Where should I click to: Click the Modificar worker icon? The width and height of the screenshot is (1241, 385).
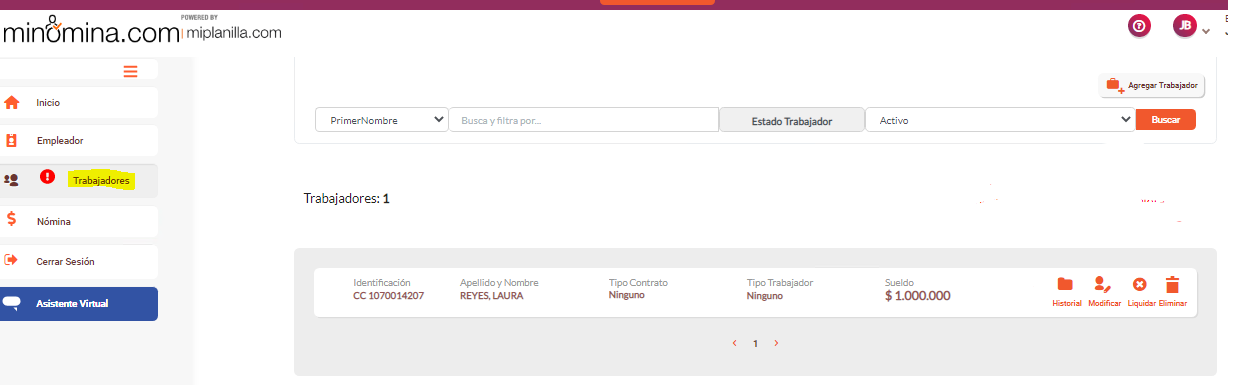(x=1103, y=285)
